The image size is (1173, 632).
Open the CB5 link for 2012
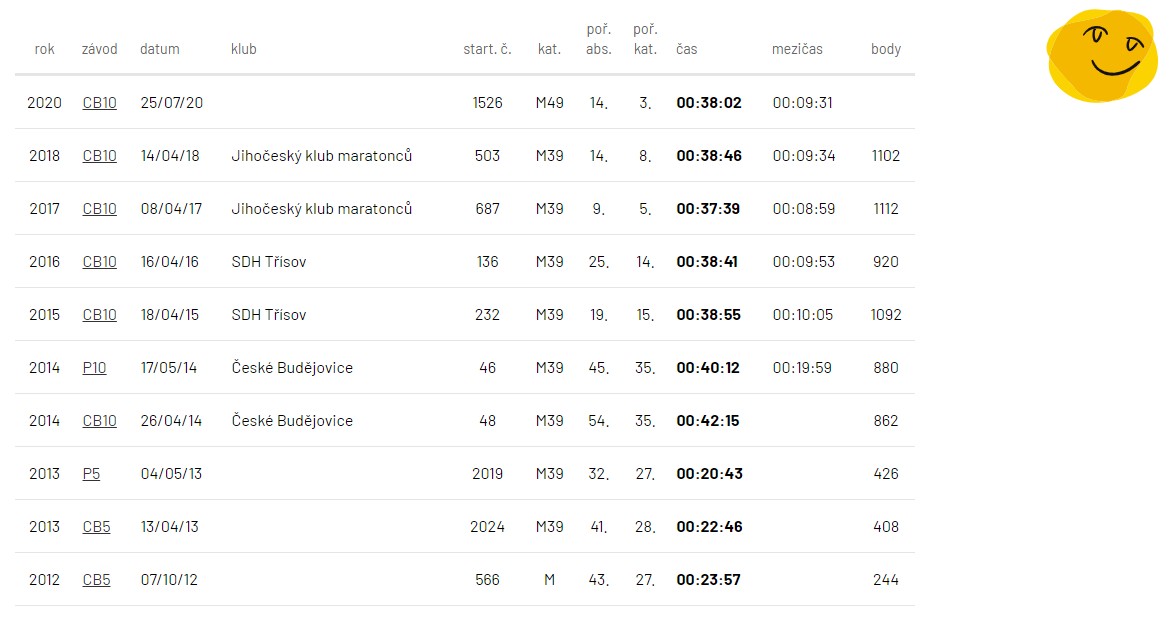[x=97, y=580]
